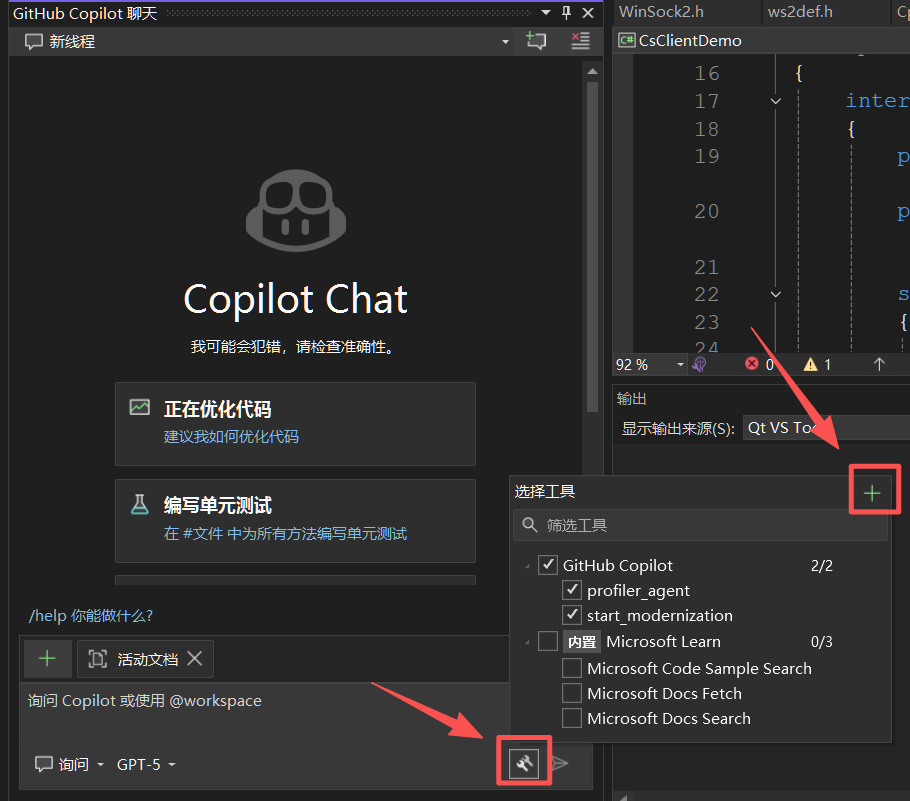Collapse the GitHub Copilot tool group
The height and width of the screenshot is (801, 910).
pyautogui.click(x=527, y=566)
